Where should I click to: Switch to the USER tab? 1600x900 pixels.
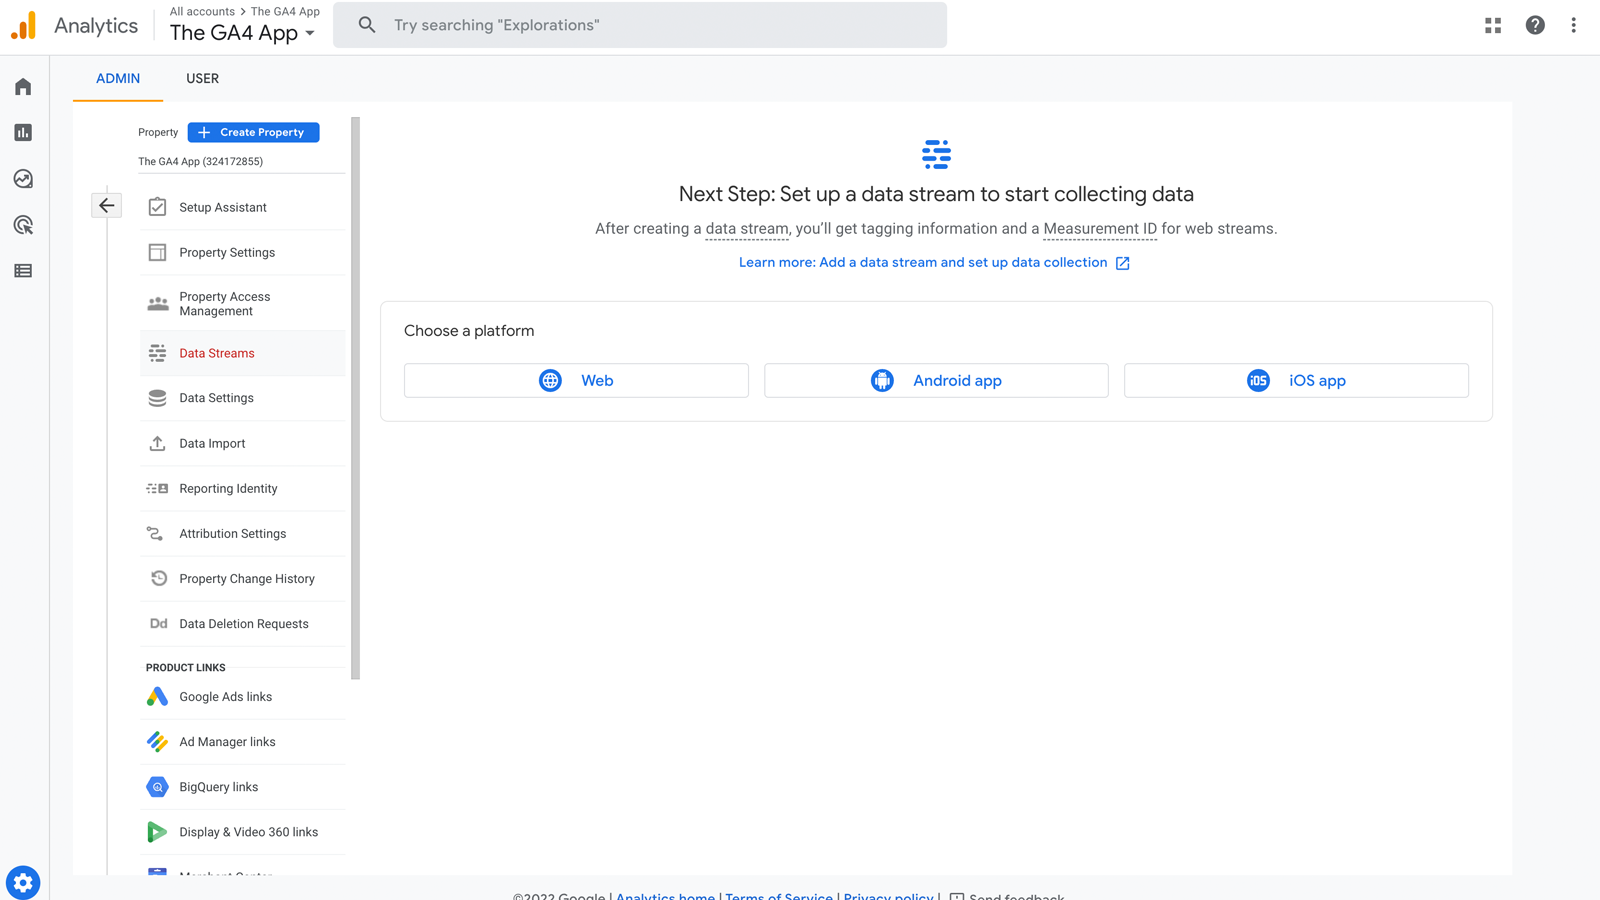pyautogui.click(x=202, y=78)
